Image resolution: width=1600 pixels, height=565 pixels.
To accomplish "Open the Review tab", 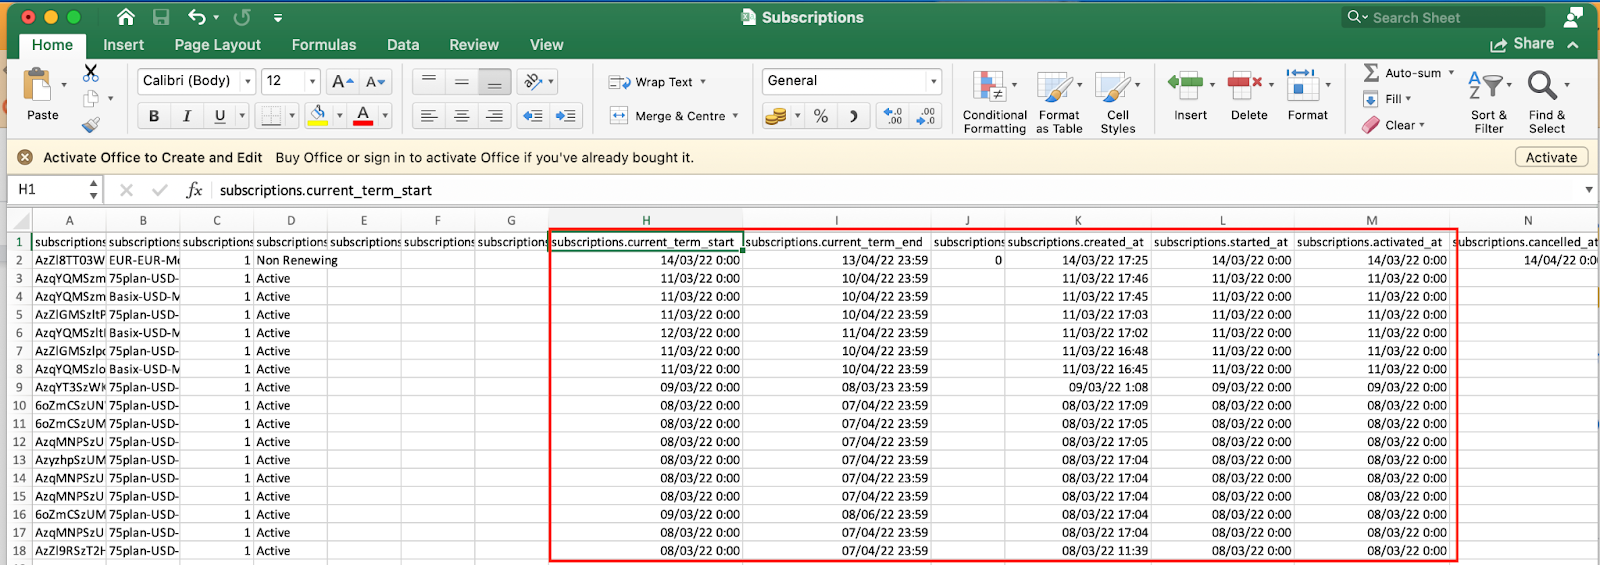I will [474, 45].
